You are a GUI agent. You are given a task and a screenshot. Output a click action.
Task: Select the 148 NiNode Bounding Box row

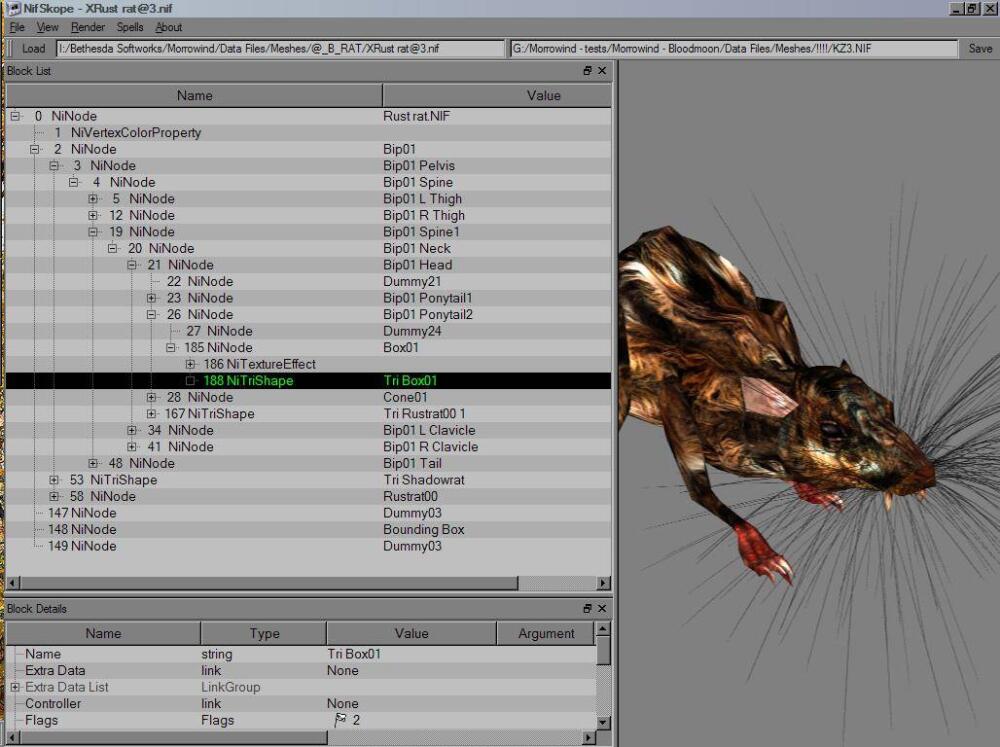(309, 530)
